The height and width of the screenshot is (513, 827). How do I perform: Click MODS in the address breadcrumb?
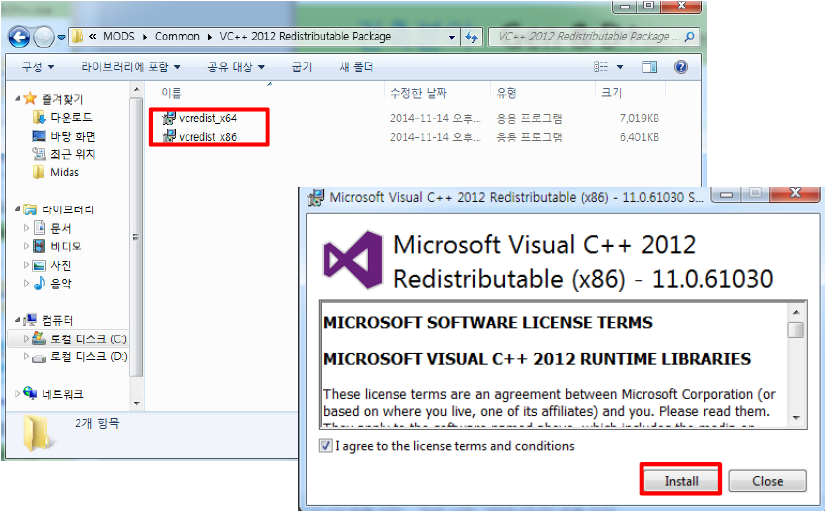(x=119, y=36)
